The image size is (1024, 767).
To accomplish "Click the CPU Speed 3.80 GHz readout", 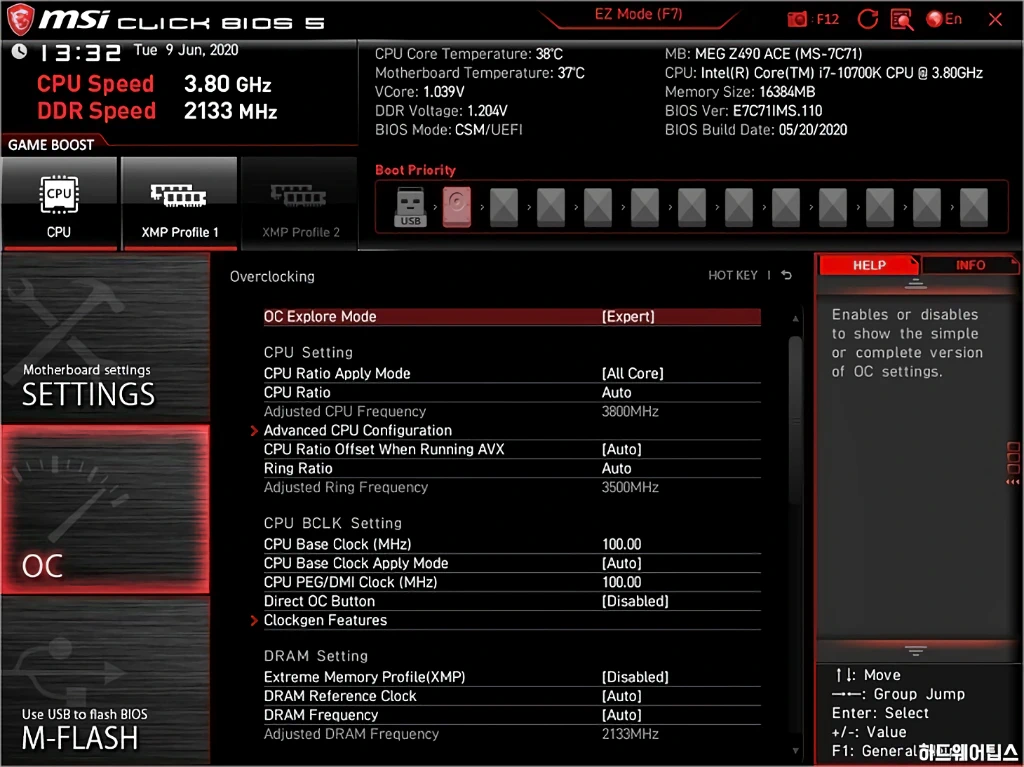I will pyautogui.click(x=154, y=84).
